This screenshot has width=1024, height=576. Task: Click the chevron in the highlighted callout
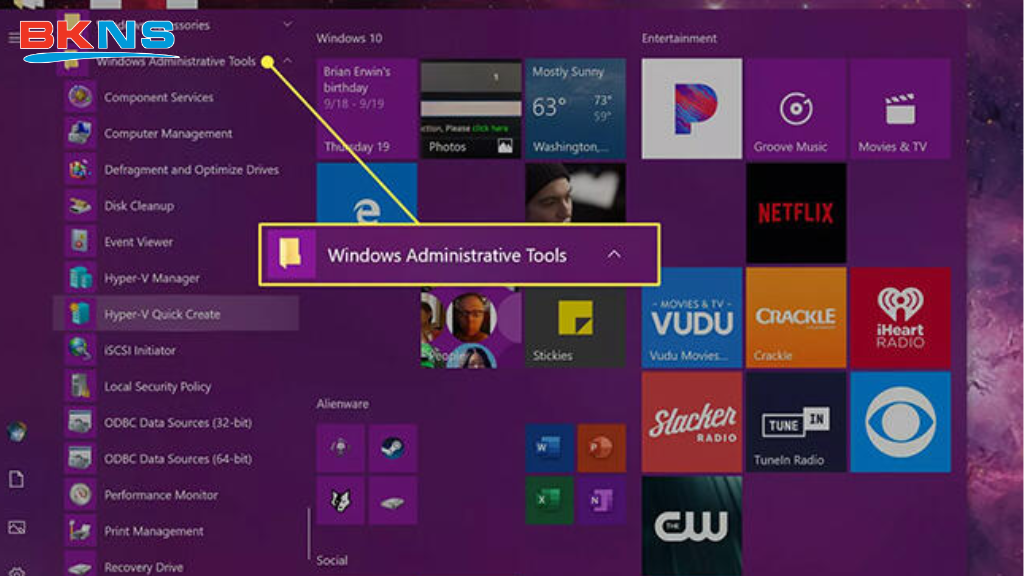pyautogui.click(x=615, y=255)
